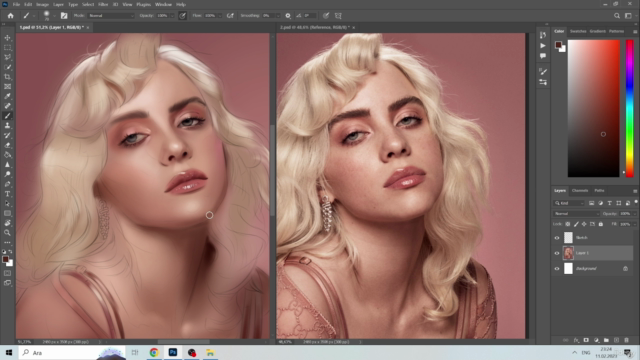Open brush Mode dropdown
640x360 pixels.
pyautogui.click(x=111, y=16)
